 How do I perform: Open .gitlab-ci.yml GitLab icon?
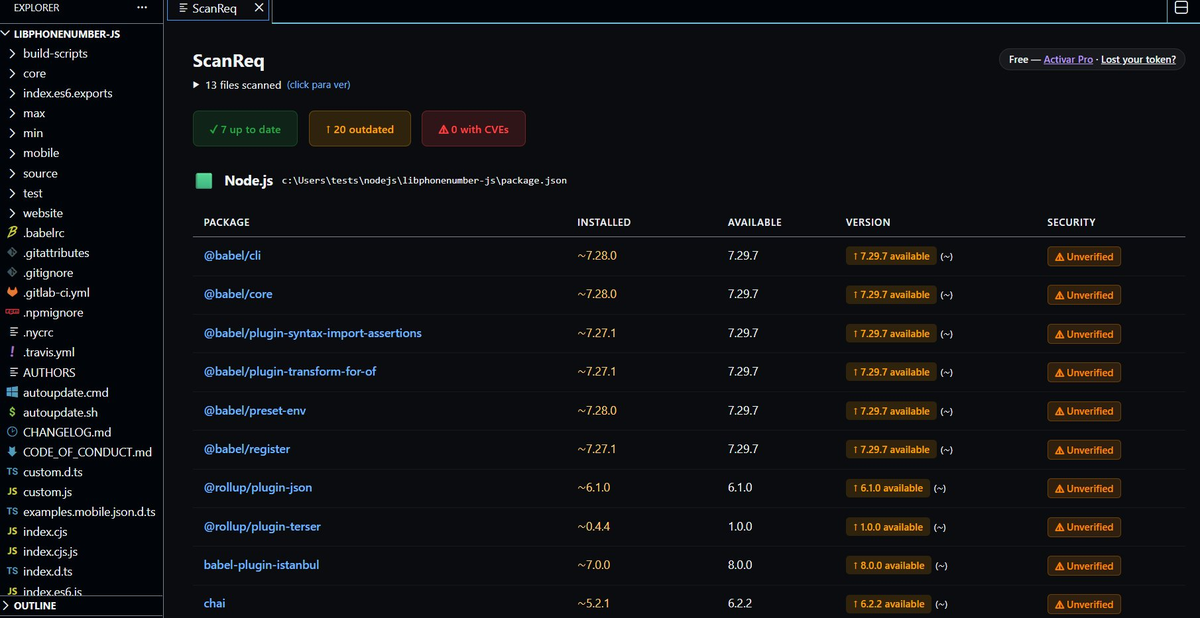click(x=13, y=293)
